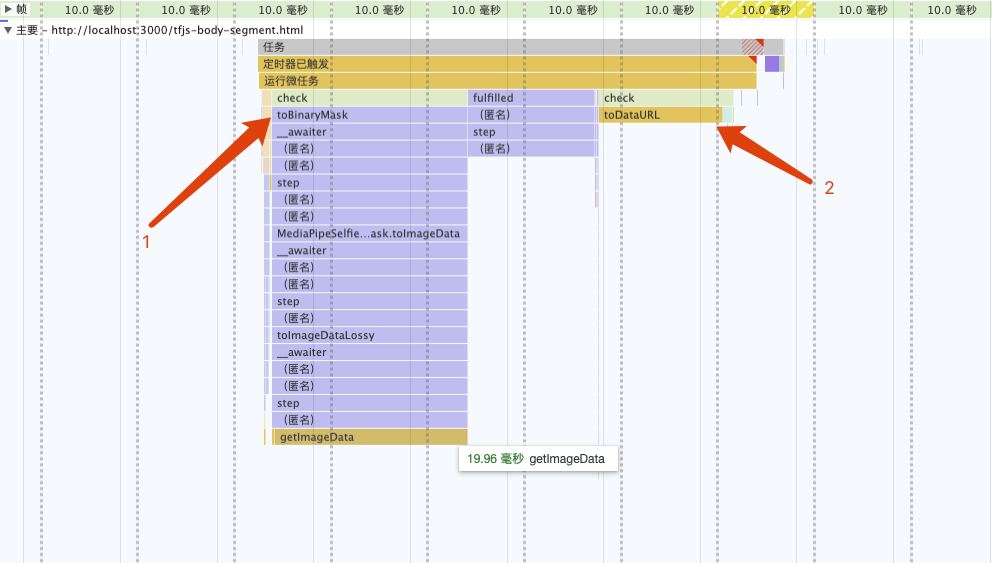Select the getImageData bar in the flame chart
The height and width of the screenshot is (563, 992).
[x=370, y=437]
